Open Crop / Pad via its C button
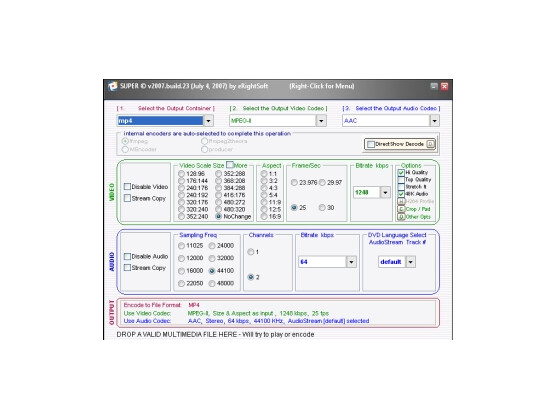Image resolution: width=557 pixels, height=418 pixels. [401, 209]
